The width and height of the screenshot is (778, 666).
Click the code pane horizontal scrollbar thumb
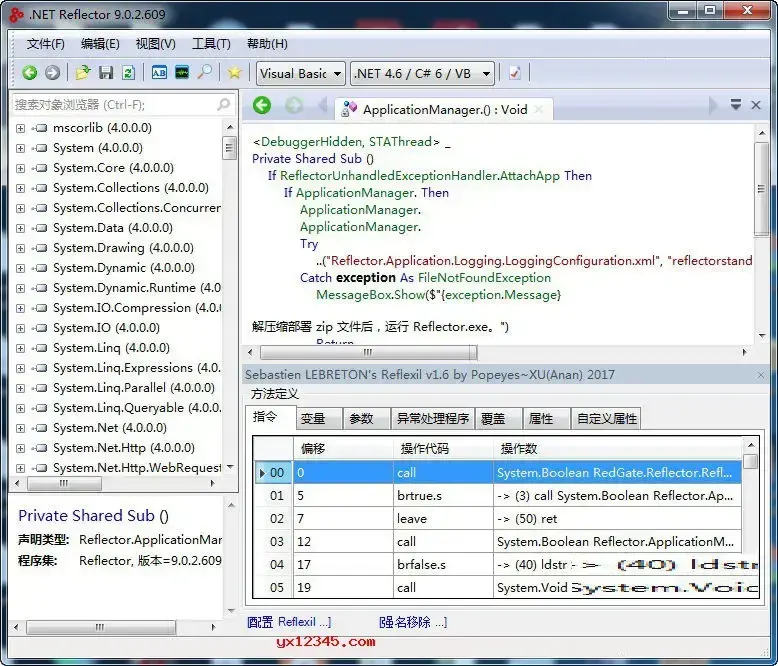(368, 352)
